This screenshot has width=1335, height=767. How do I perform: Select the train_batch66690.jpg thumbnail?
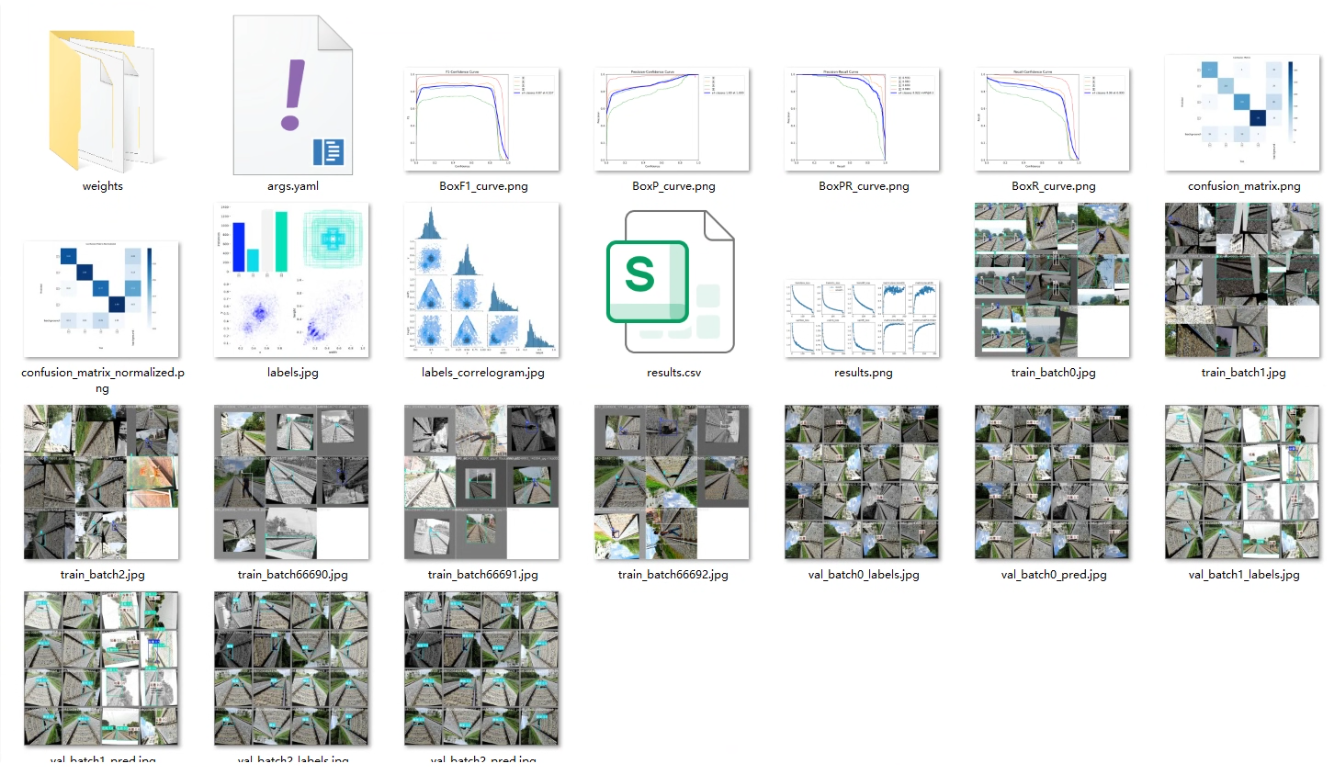[x=292, y=482]
